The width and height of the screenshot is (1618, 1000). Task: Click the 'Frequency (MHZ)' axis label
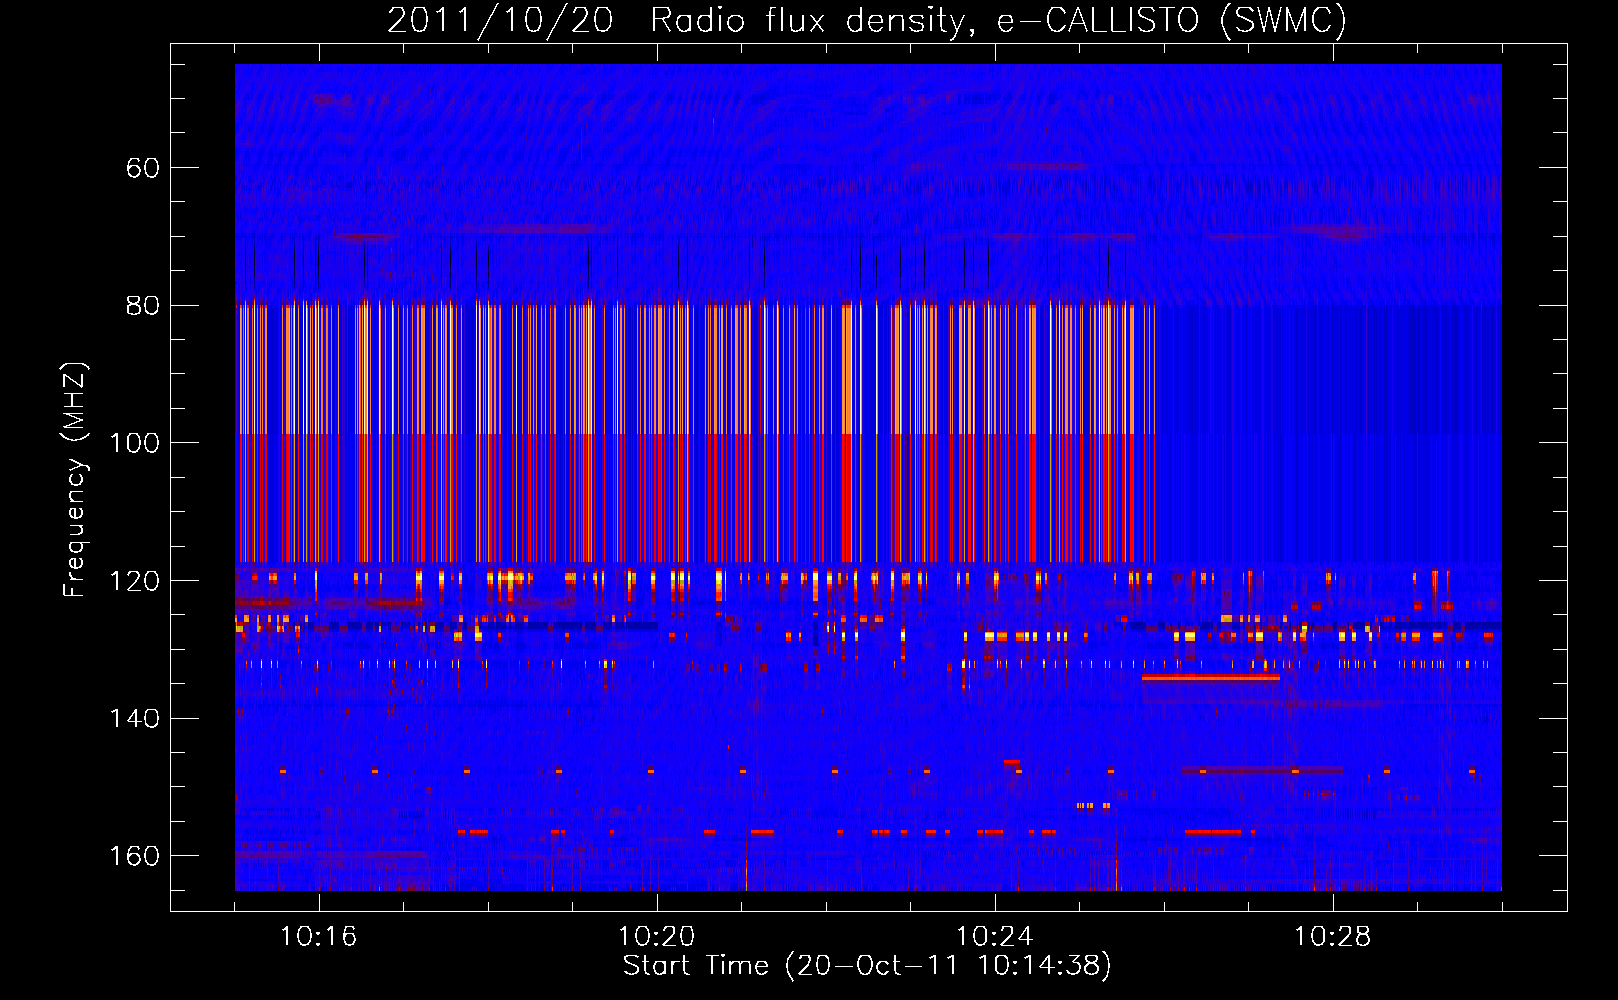(x=75, y=480)
